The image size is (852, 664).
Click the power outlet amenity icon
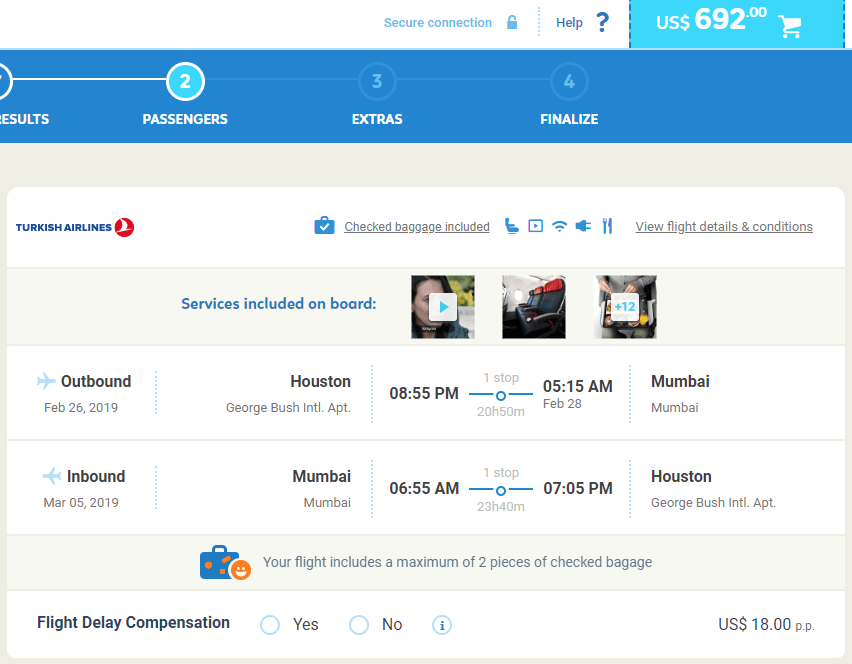pos(584,226)
